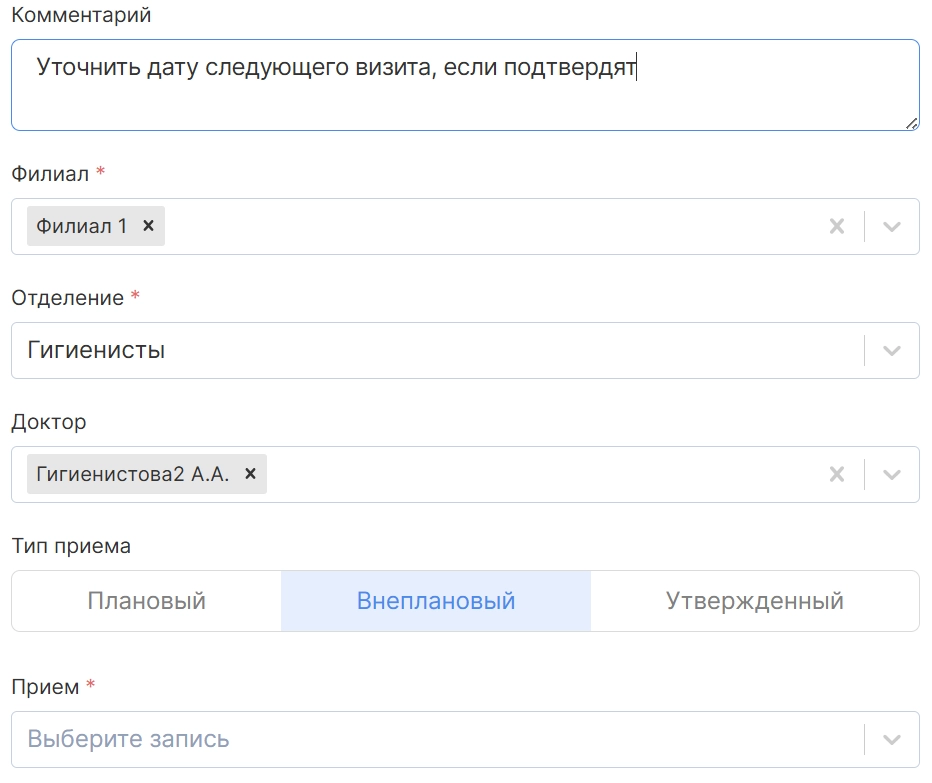Choose the "Внеплановый" appointment type

coord(436,601)
